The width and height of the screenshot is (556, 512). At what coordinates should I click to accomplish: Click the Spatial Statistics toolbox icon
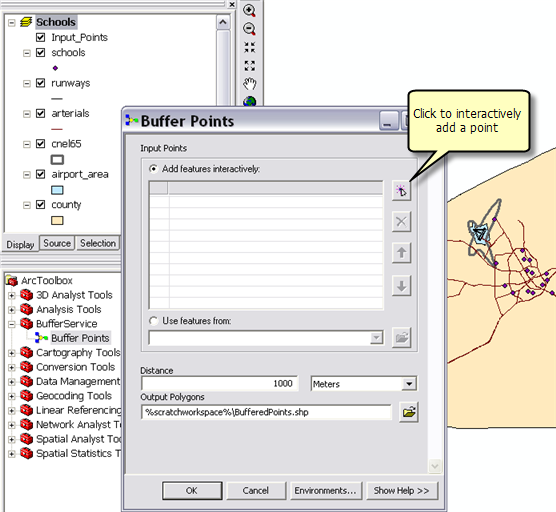pyautogui.click(x=27, y=453)
